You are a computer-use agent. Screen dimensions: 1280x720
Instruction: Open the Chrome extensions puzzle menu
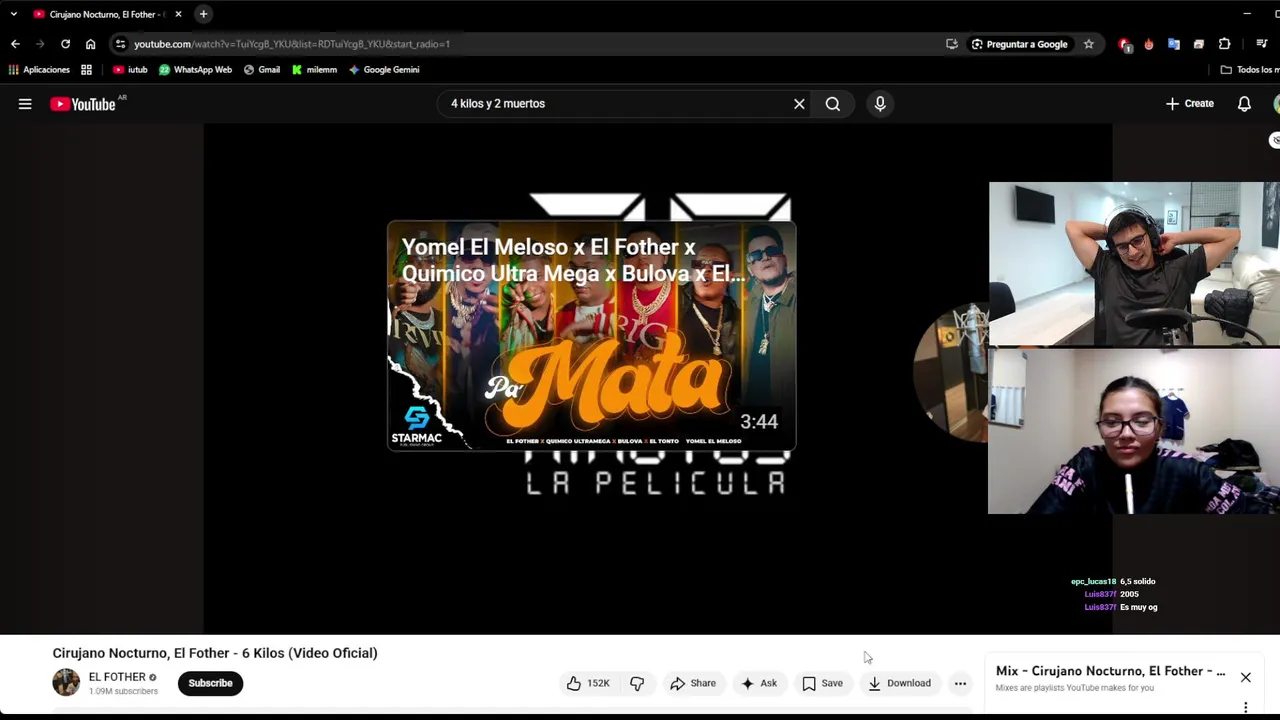[x=1224, y=44]
